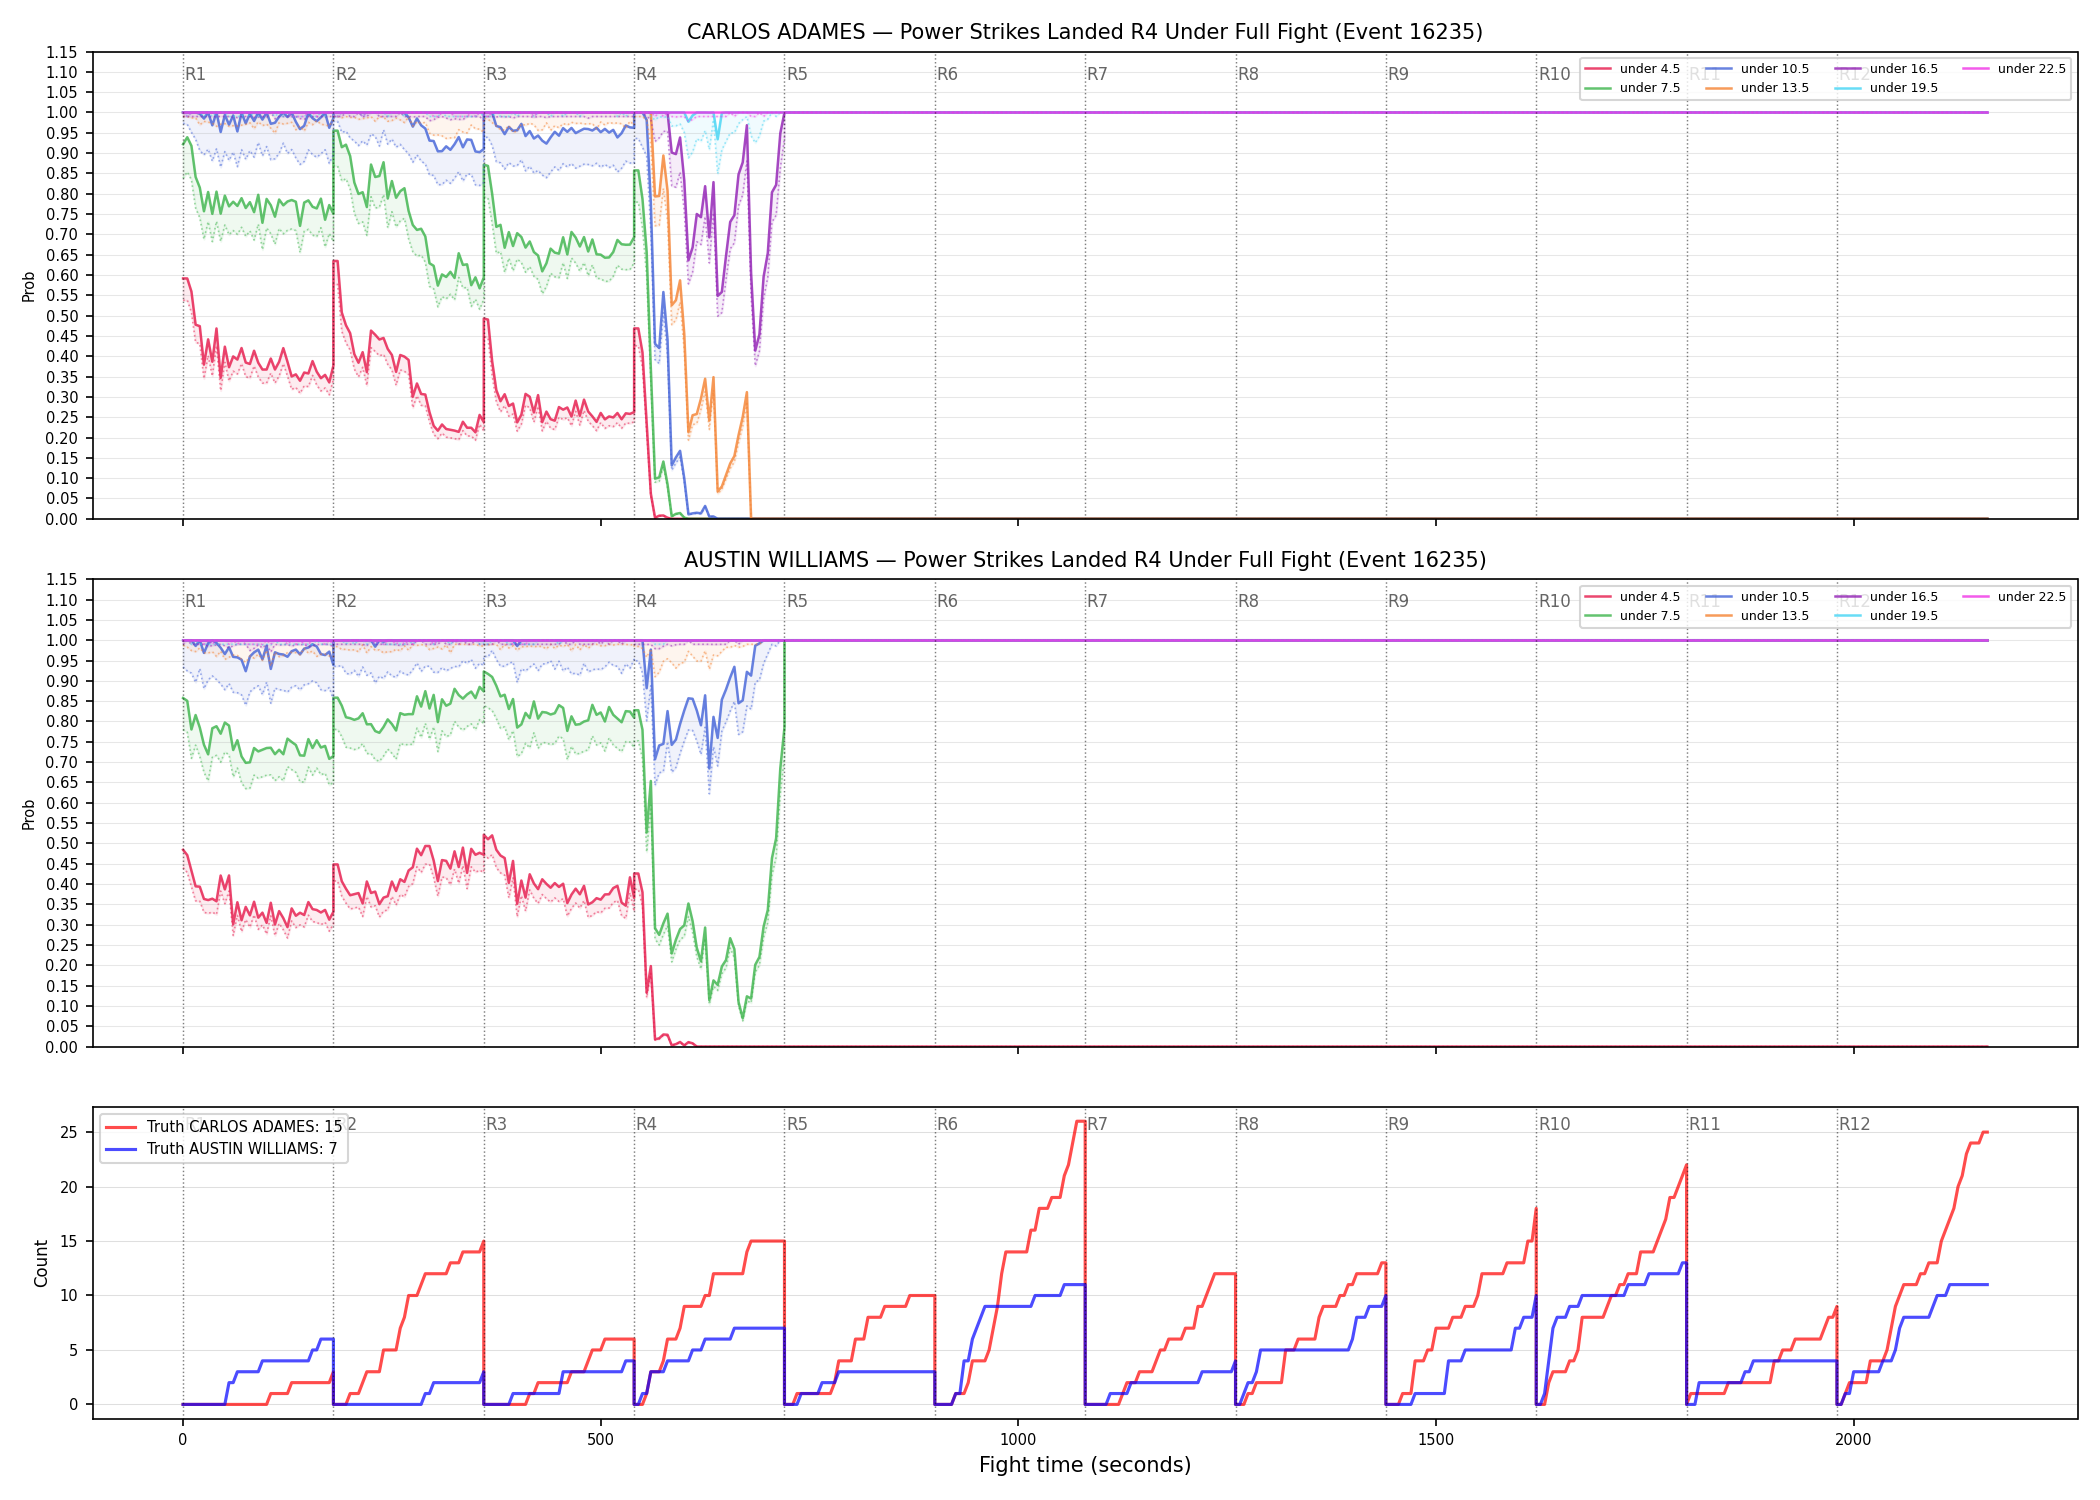Click R5 round marker in Carlos Adames chart
Image resolution: width=2100 pixels, height=1500 pixels.
click(797, 74)
